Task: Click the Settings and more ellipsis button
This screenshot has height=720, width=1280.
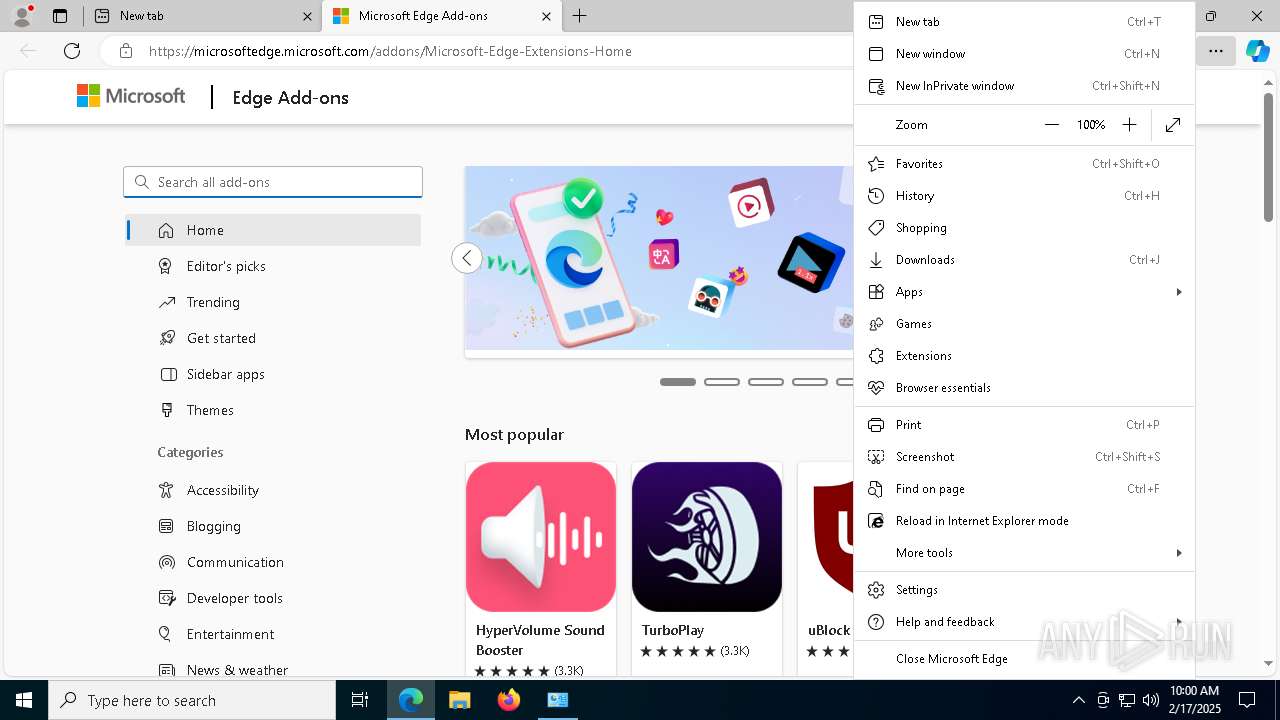Action: pyautogui.click(x=1215, y=51)
